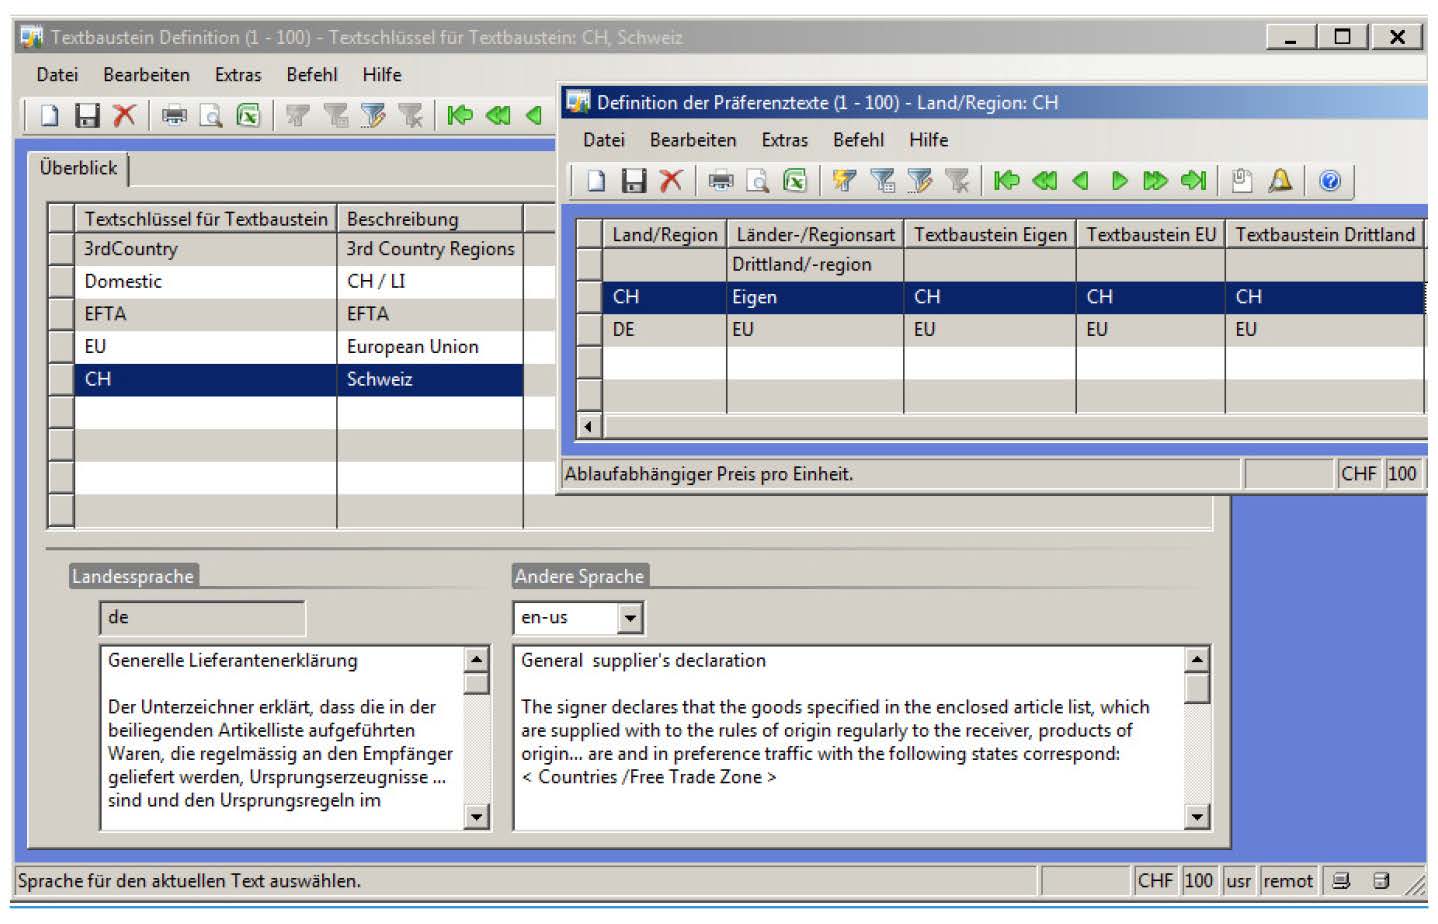The image size is (1438, 924).
Task: Select the Überblick tab
Action: click(78, 168)
